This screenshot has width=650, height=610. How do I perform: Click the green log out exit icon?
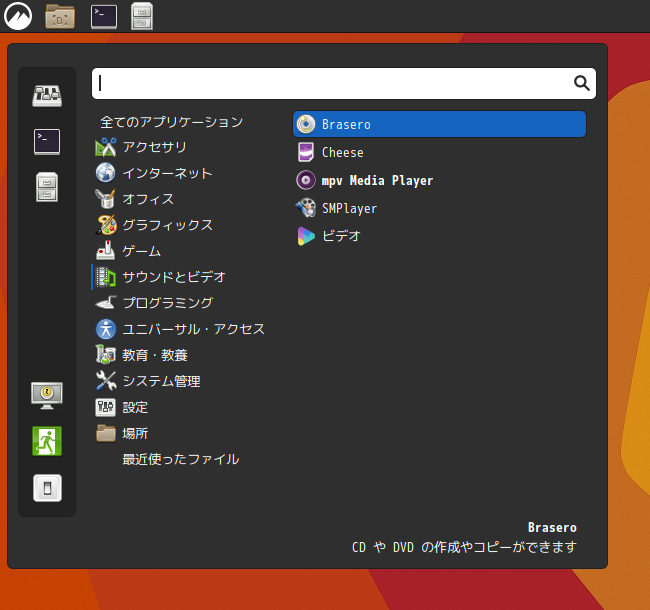[x=47, y=441]
